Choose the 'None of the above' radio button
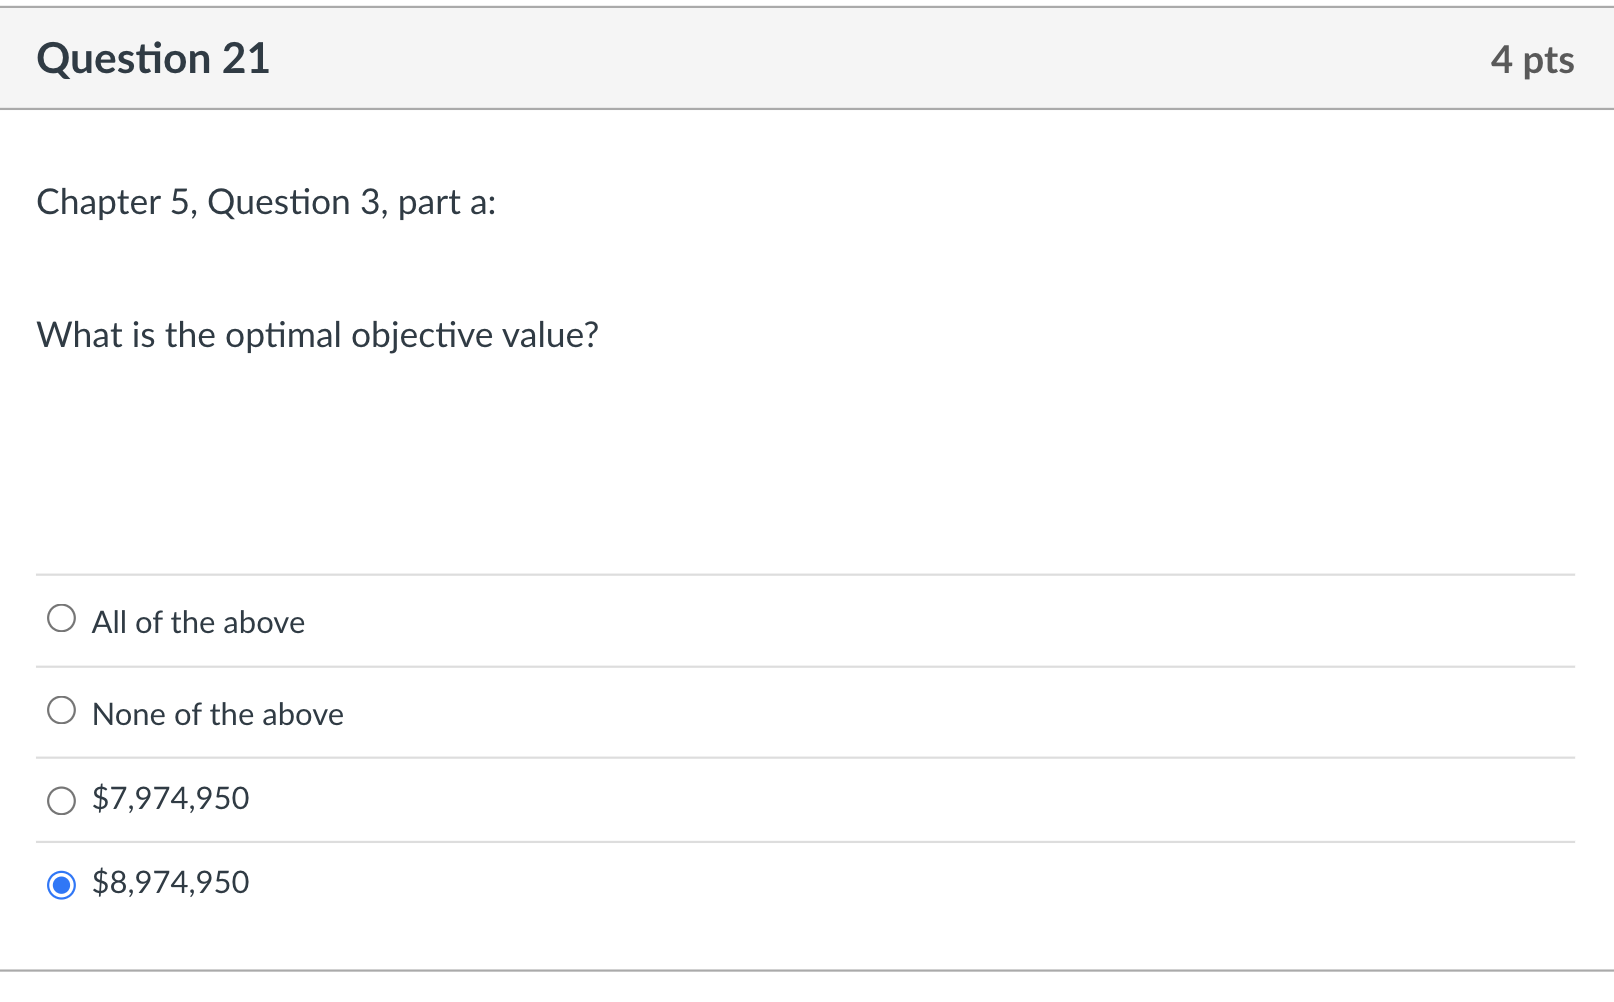1614x1002 pixels. click(x=61, y=711)
